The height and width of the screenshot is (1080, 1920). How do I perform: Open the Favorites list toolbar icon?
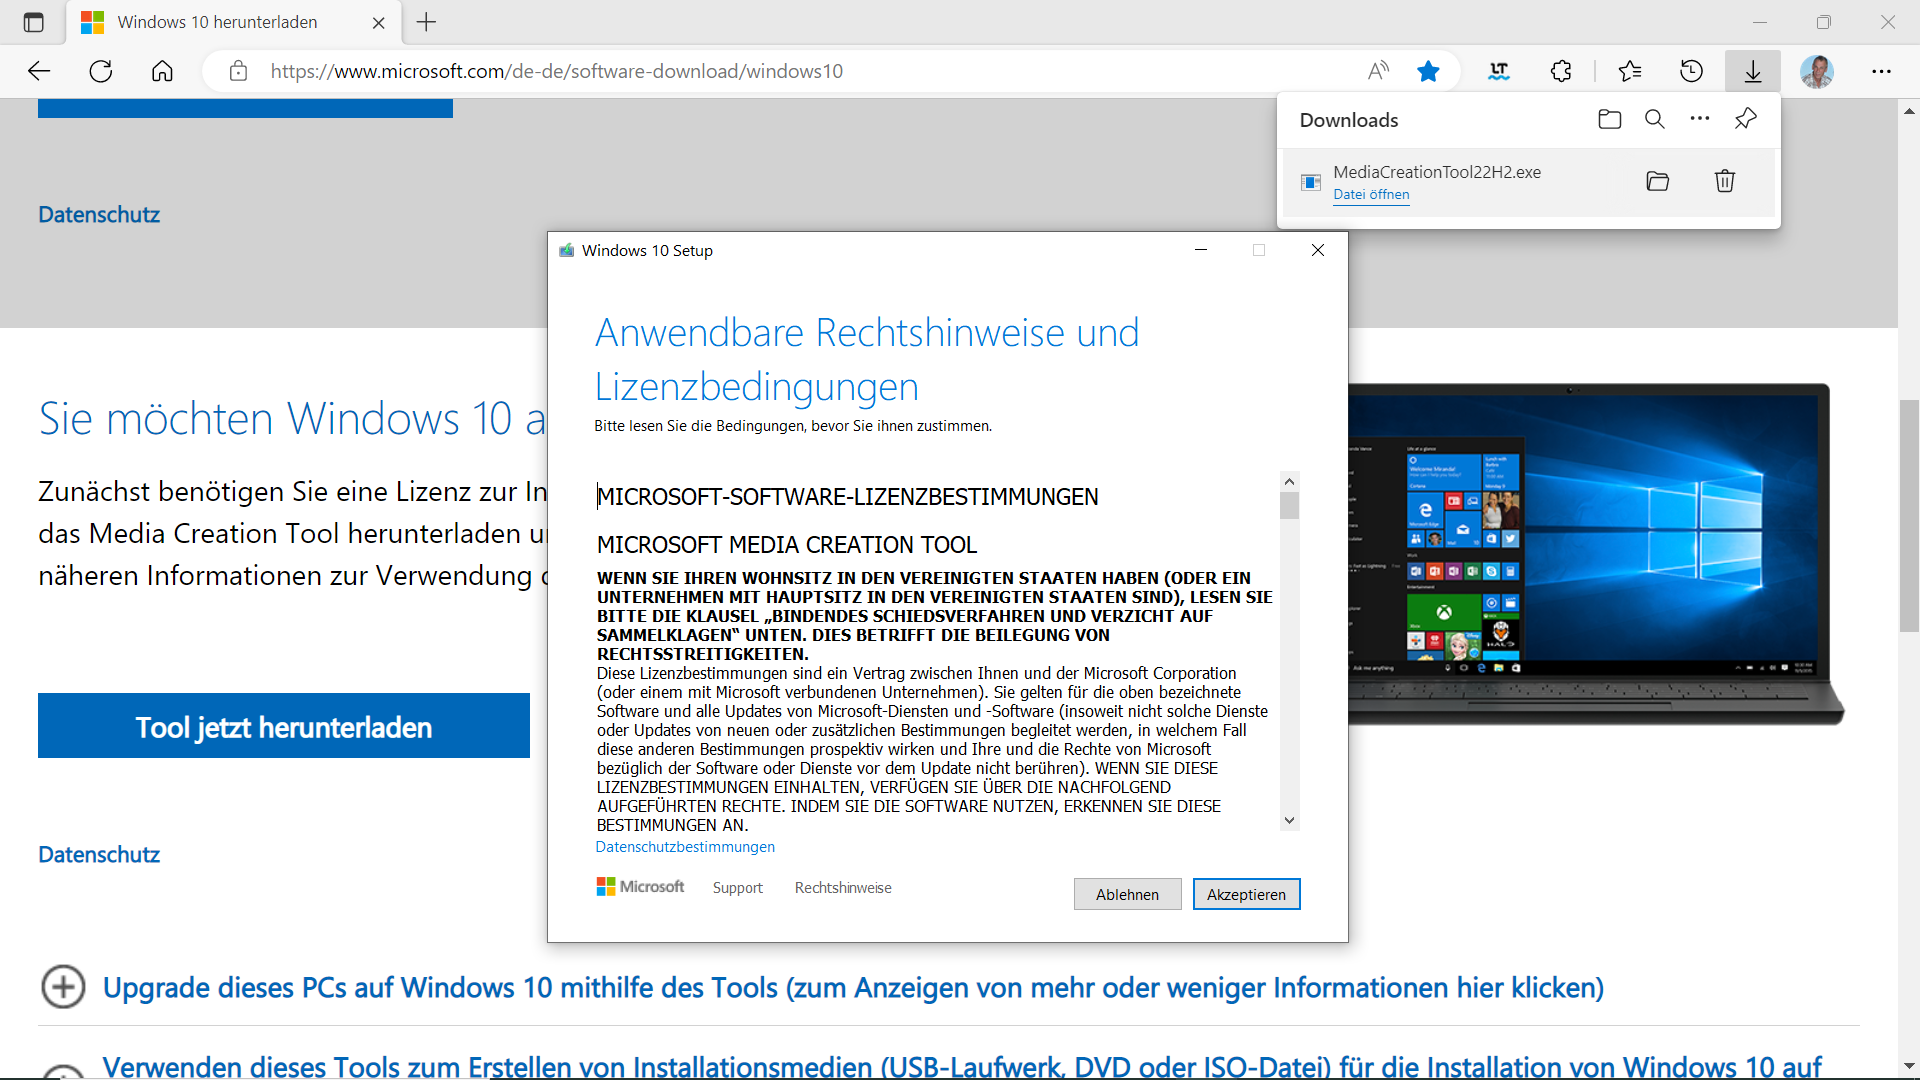coord(1630,71)
